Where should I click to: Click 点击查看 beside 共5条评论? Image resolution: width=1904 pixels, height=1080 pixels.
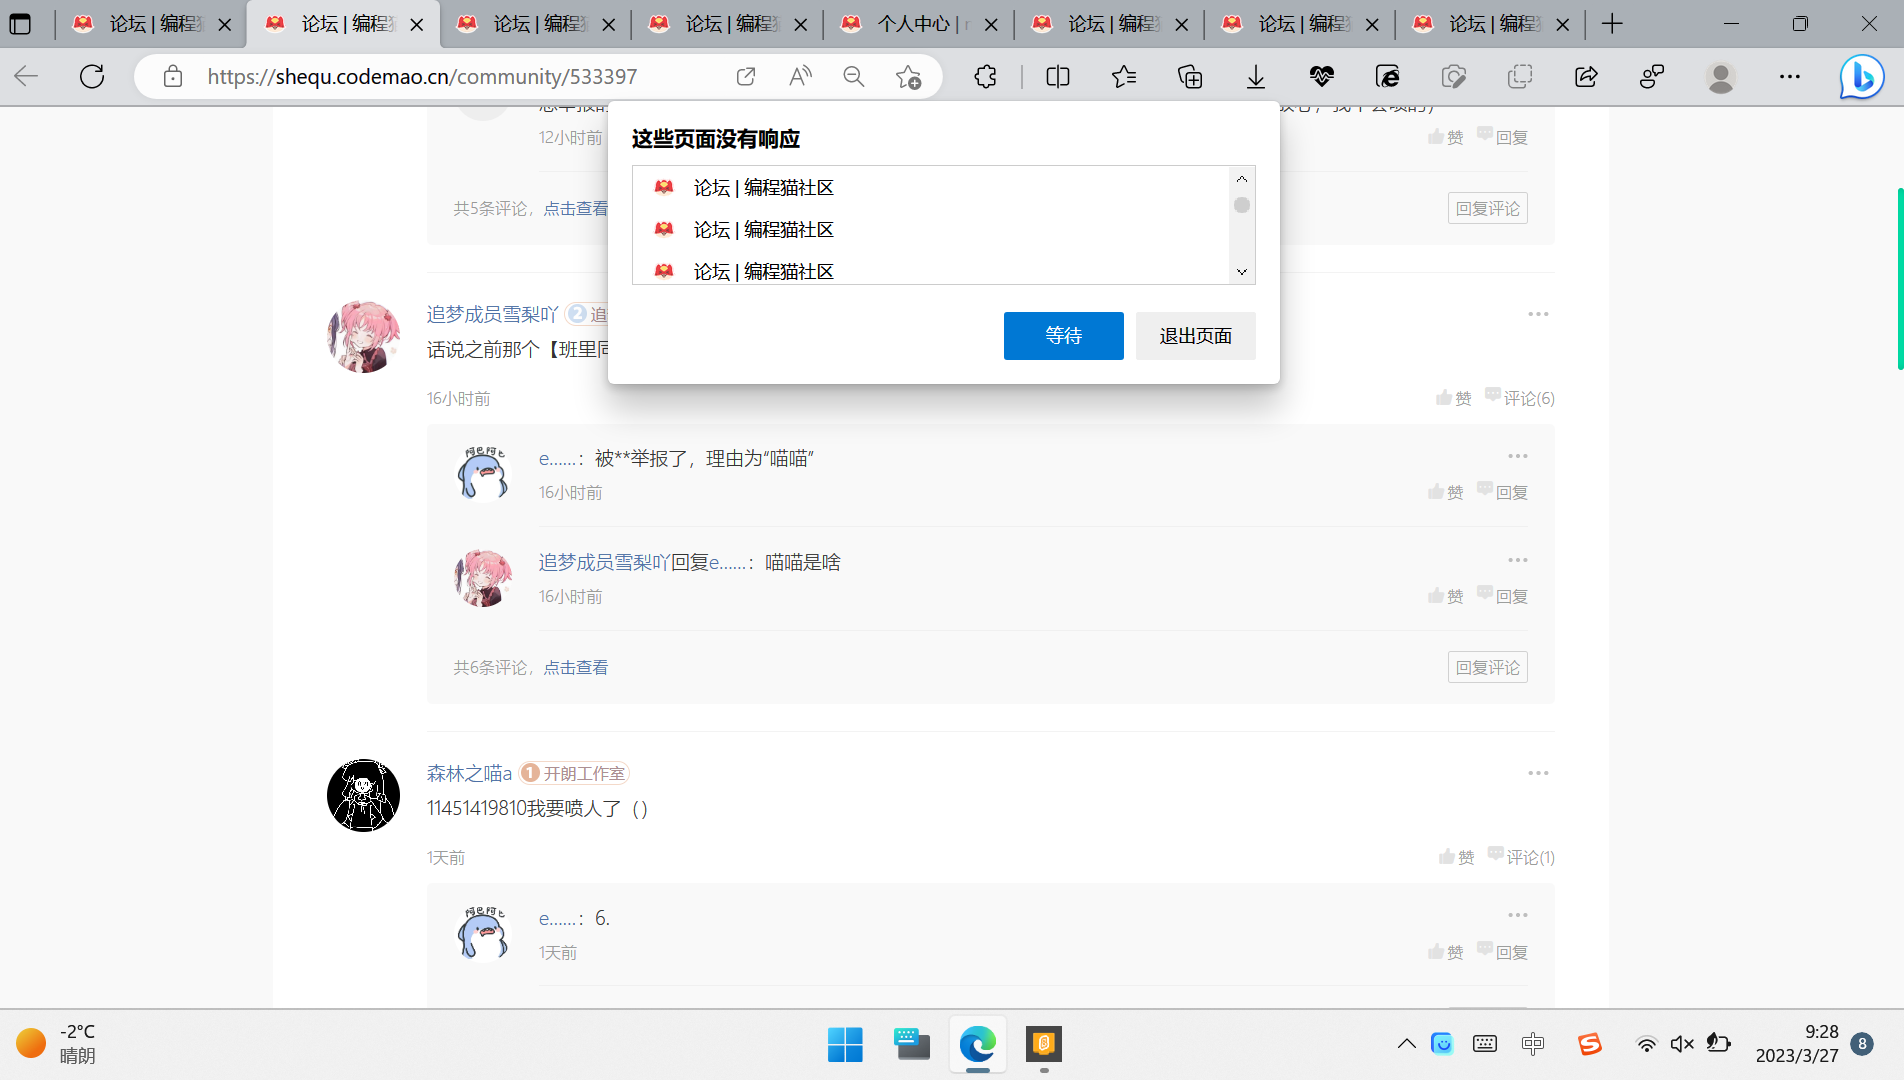576,208
